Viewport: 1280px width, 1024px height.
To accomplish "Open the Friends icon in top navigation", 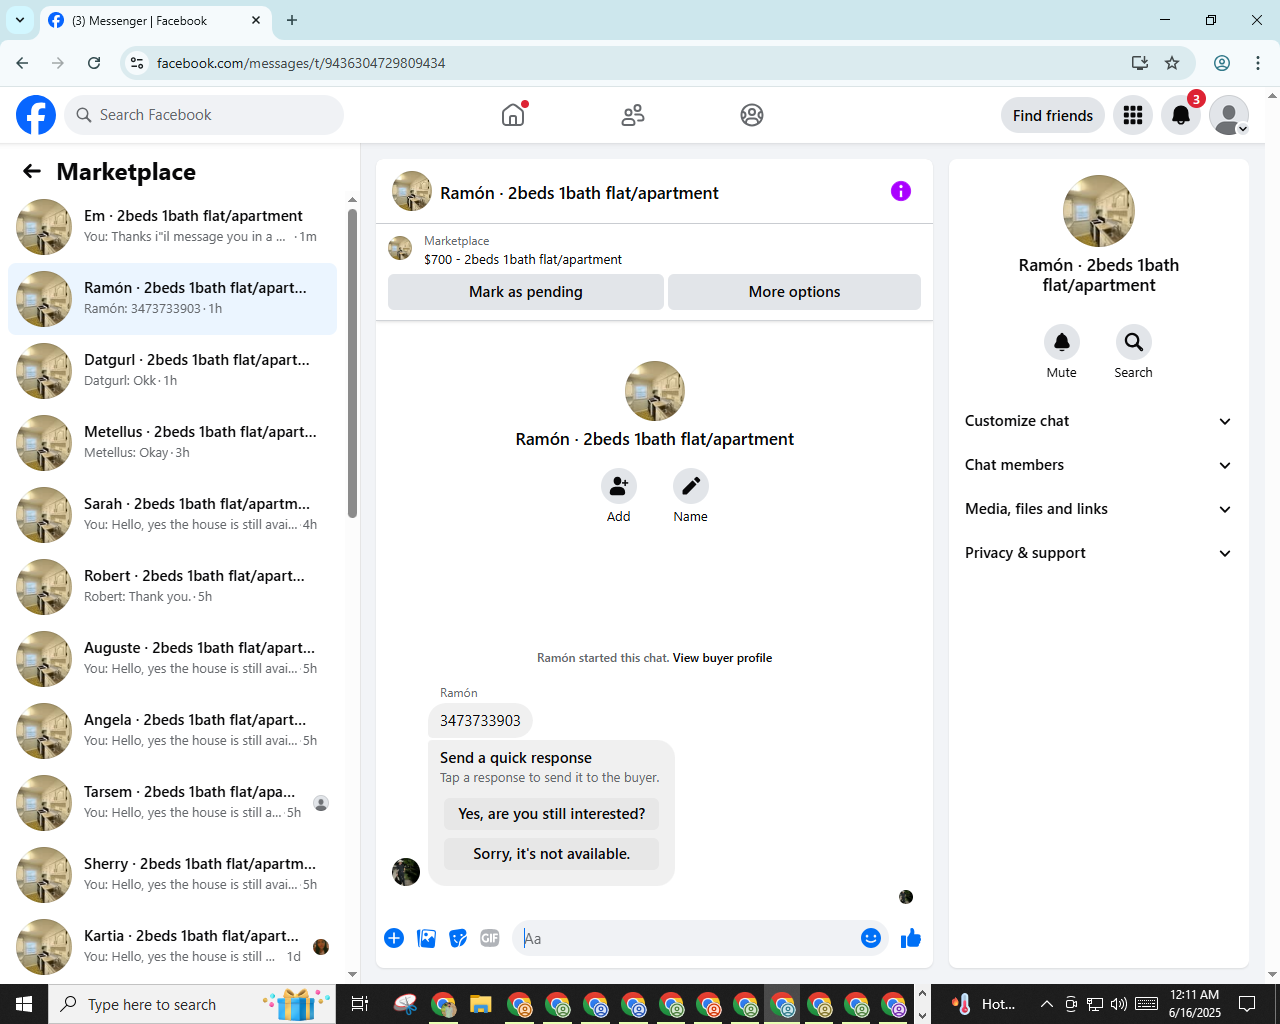I will pos(633,115).
